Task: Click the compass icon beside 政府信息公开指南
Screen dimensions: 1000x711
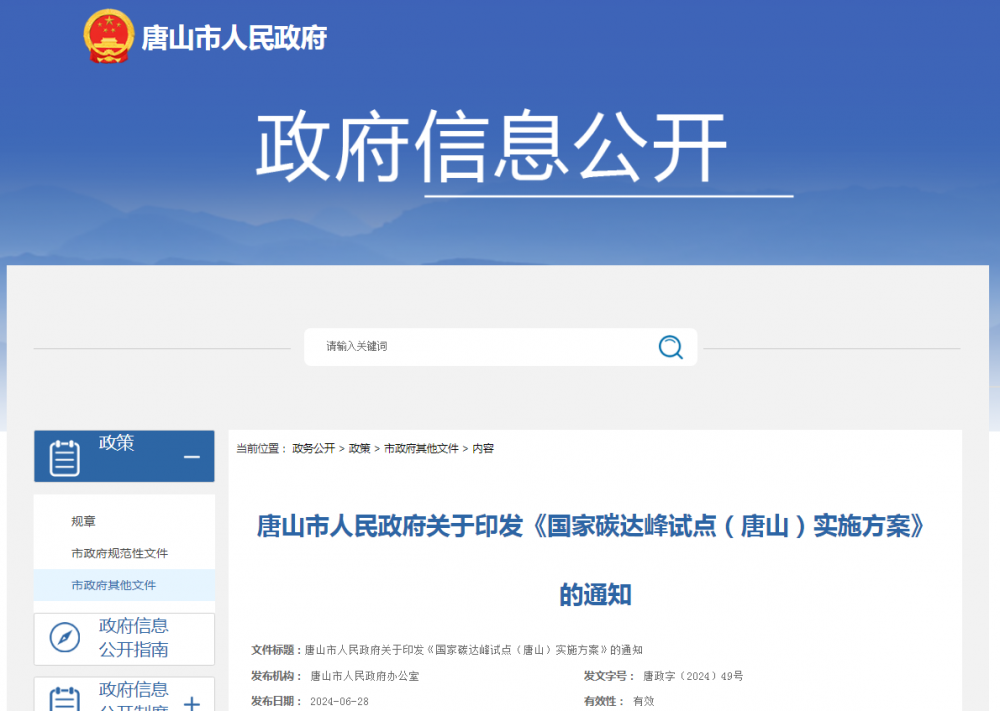Action: pos(62,638)
